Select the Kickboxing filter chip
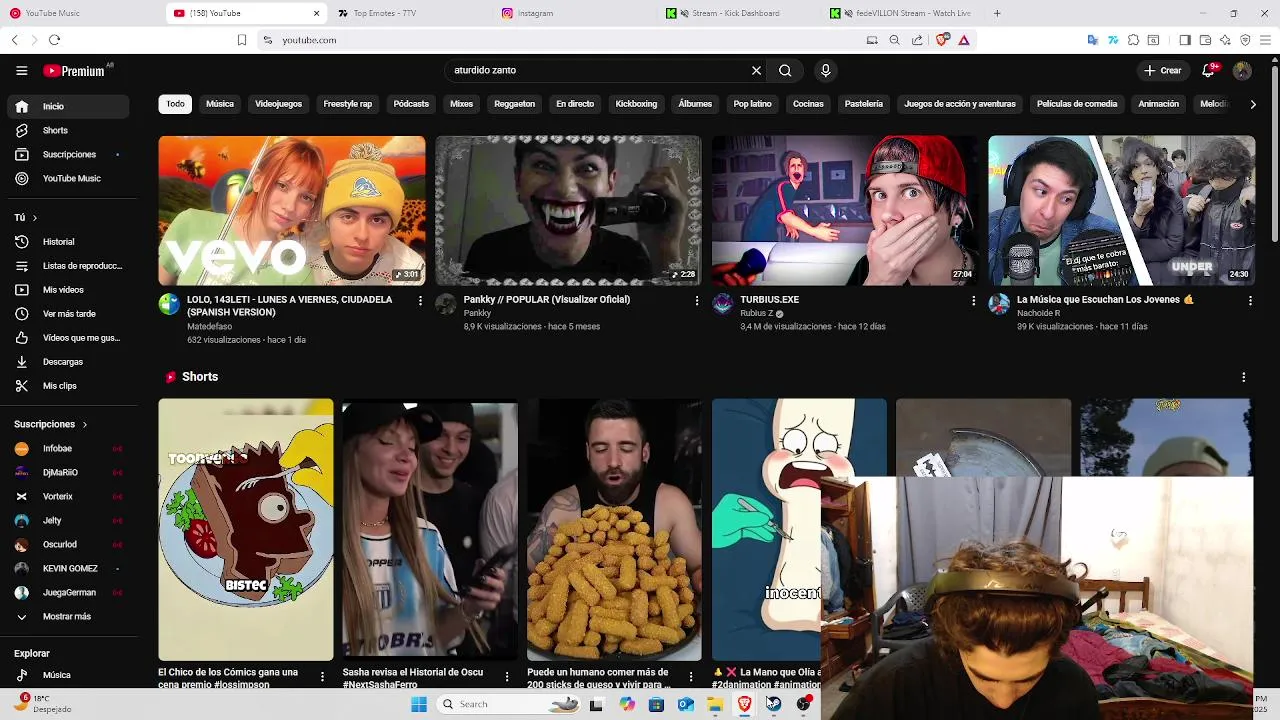This screenshot has height=720, width=1280. click(x=636, y=104)
